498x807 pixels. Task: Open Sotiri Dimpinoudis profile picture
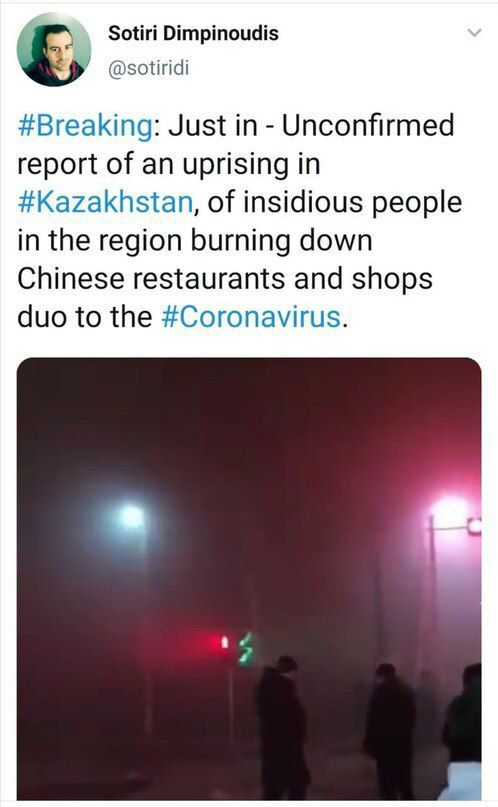coord(54,49)
